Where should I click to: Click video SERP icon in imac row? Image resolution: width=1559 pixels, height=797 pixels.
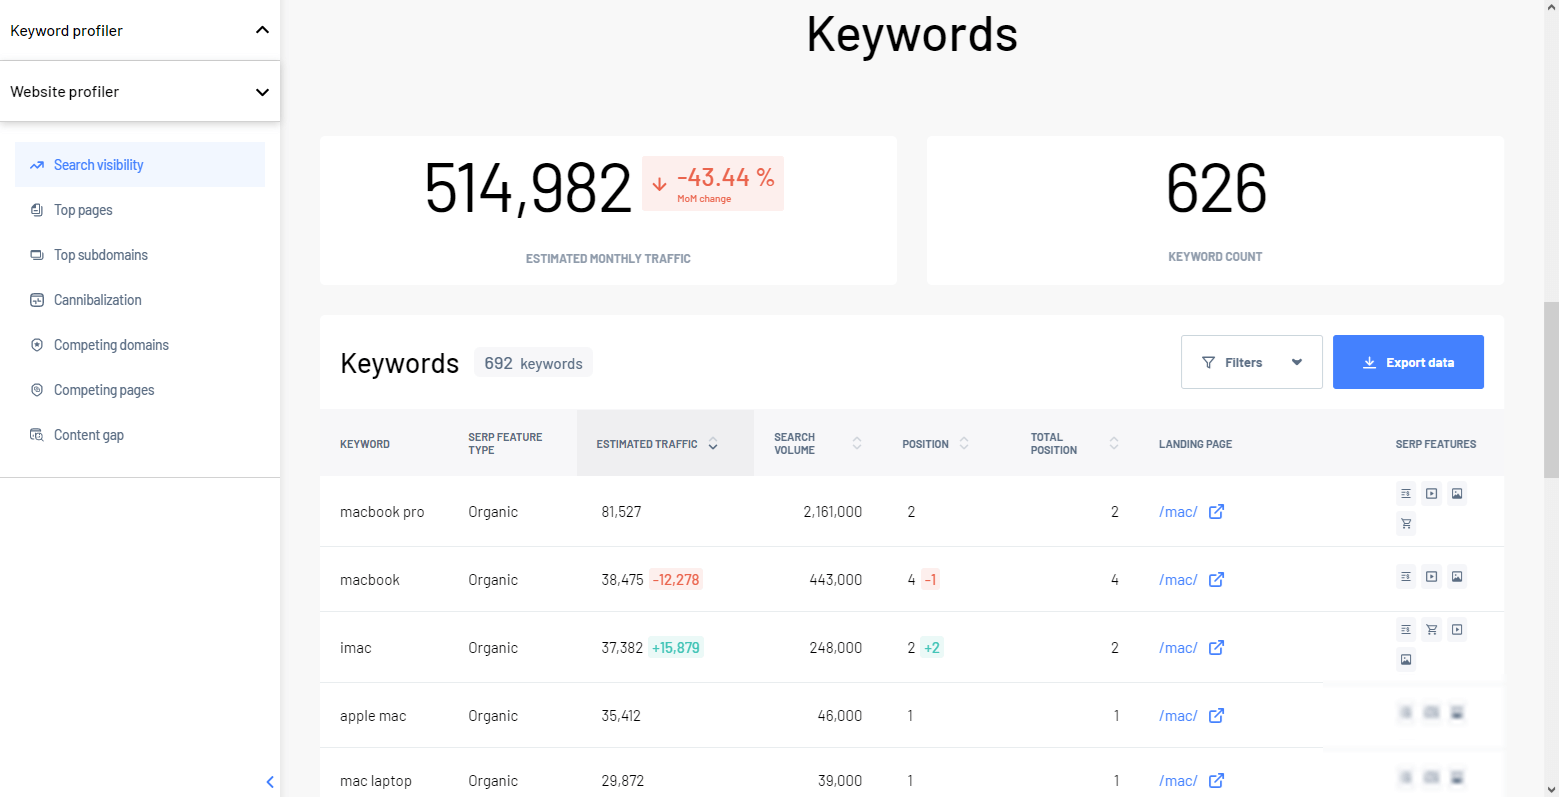tap(1457, 629)
